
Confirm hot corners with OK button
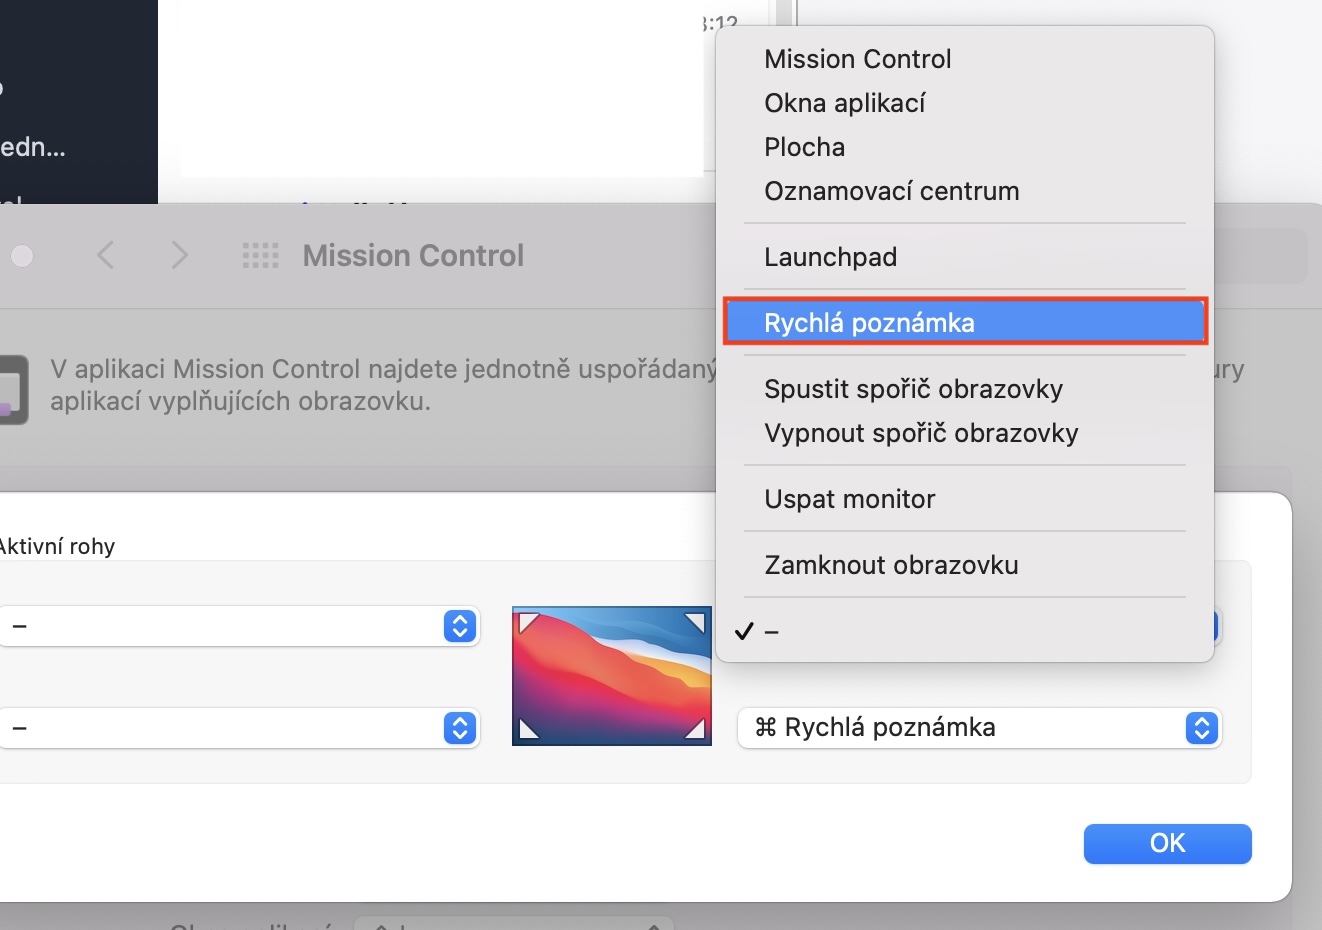click(1167, 843)
